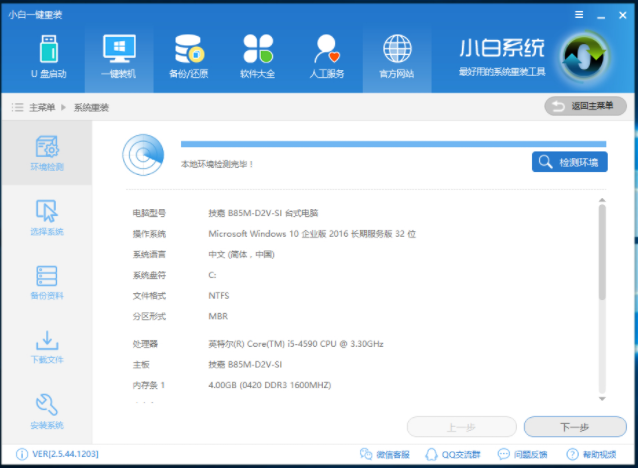The image size is (642, 468).
Task: Click the i5-4590 CPU value
Action: click(x=296, y=344)
